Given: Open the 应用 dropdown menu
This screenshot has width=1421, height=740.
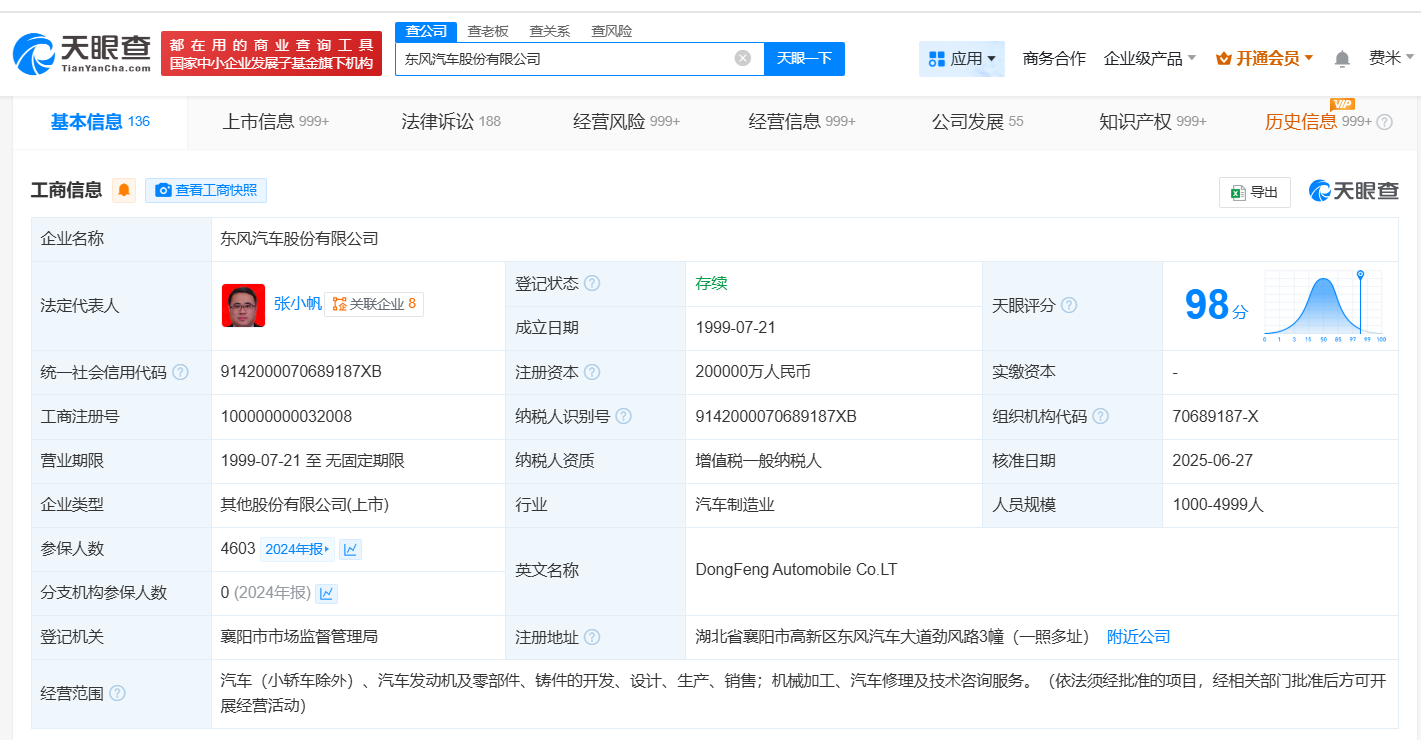Looking at the screenshot, I should coord(961,59).
